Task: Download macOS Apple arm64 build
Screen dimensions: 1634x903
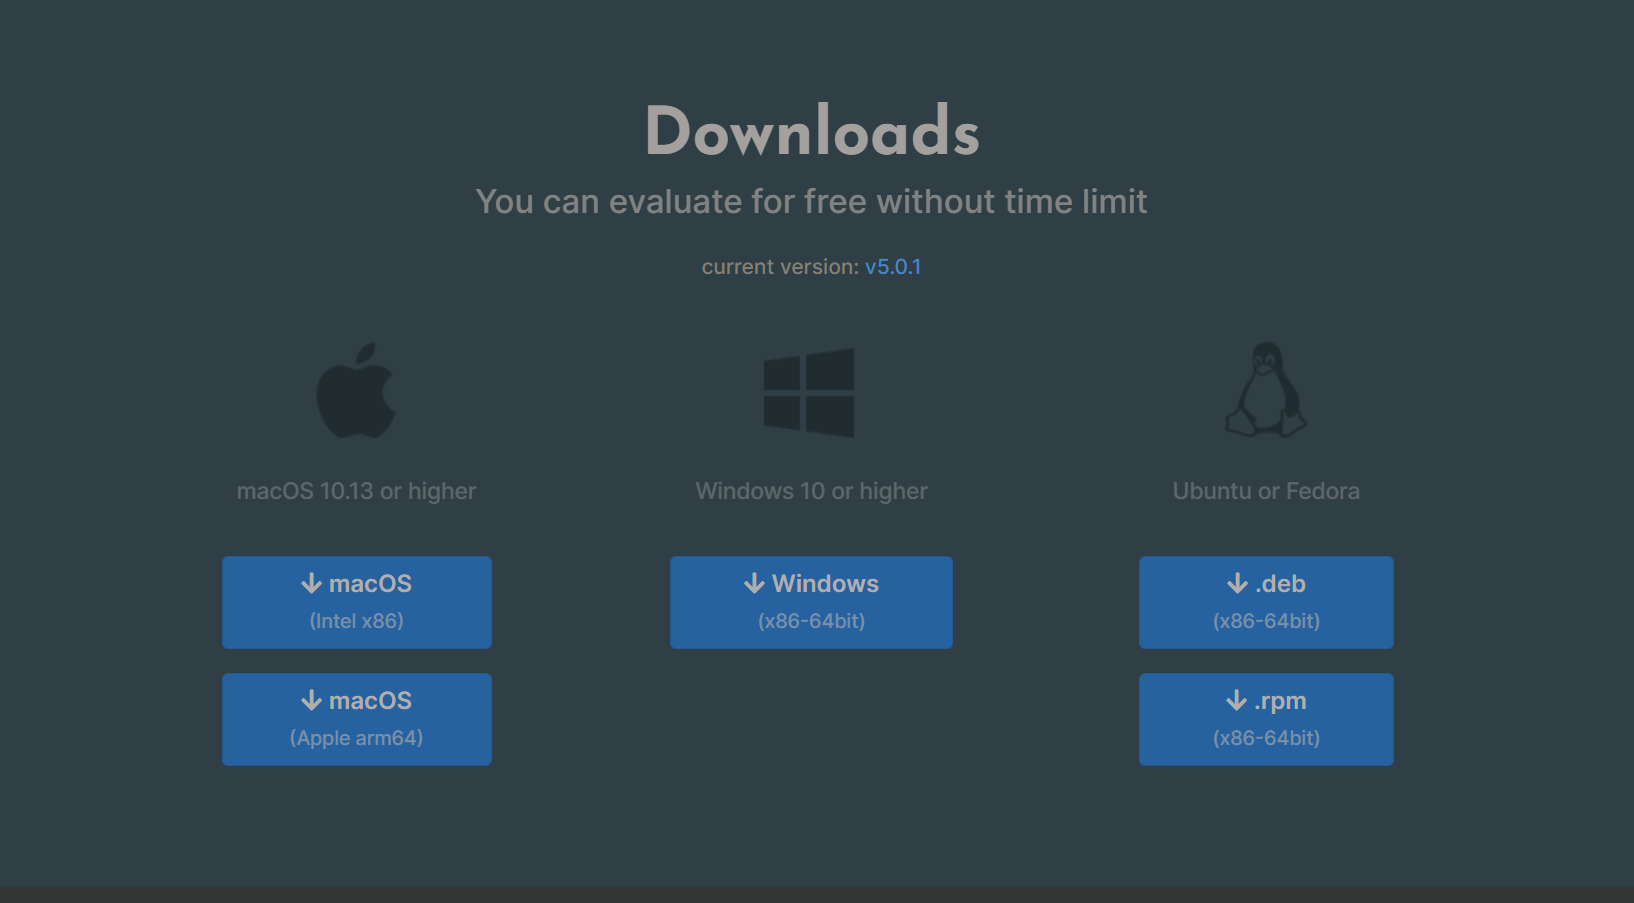Action: click(x=357, y=719)
